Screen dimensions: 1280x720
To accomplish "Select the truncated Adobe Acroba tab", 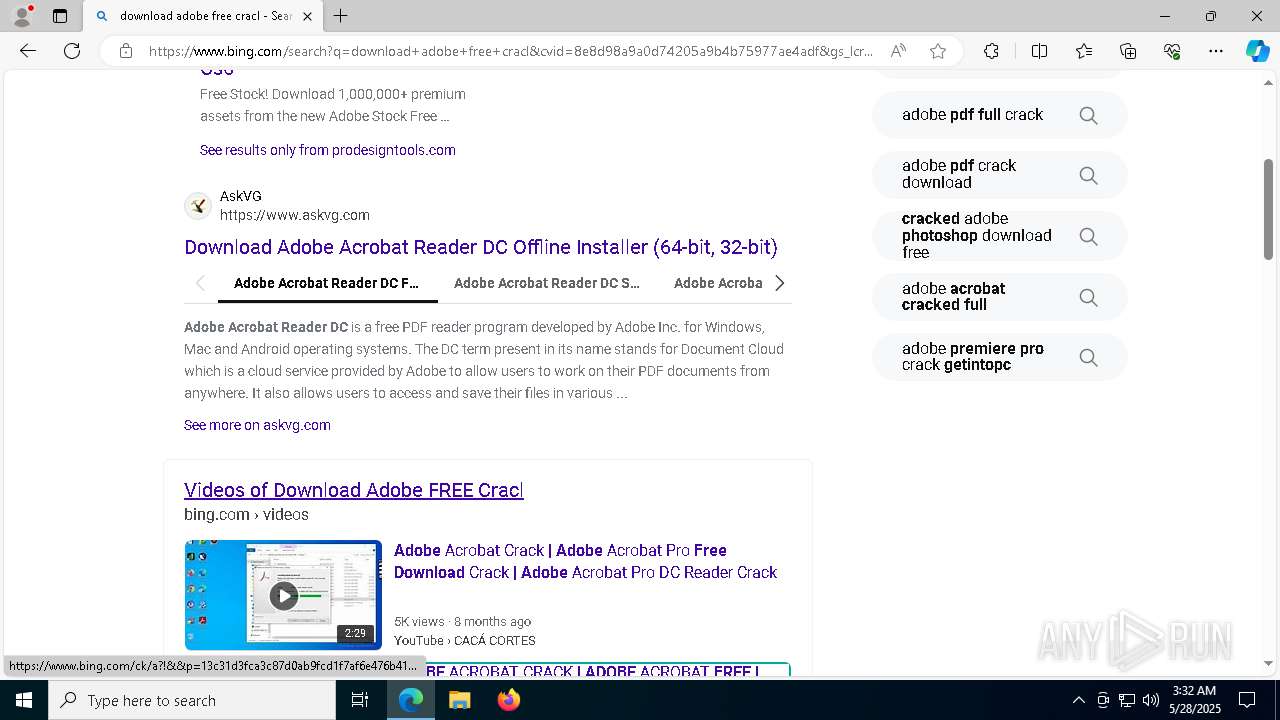I will tap(718, 283).
